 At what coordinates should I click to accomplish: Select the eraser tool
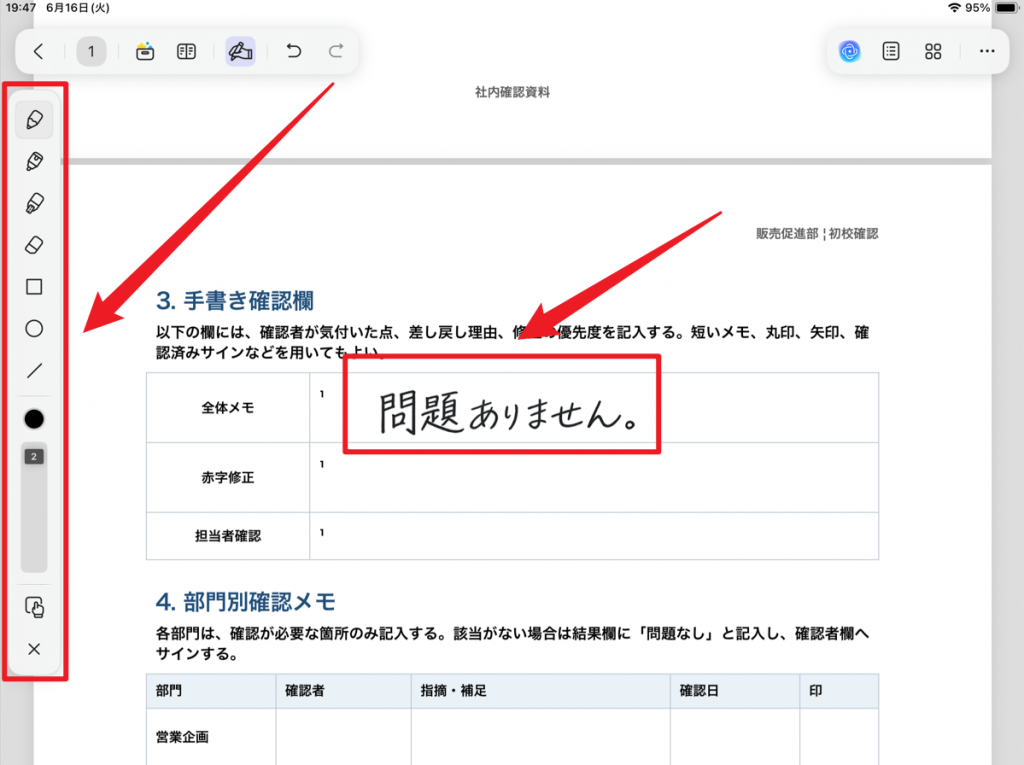(35, 245)
